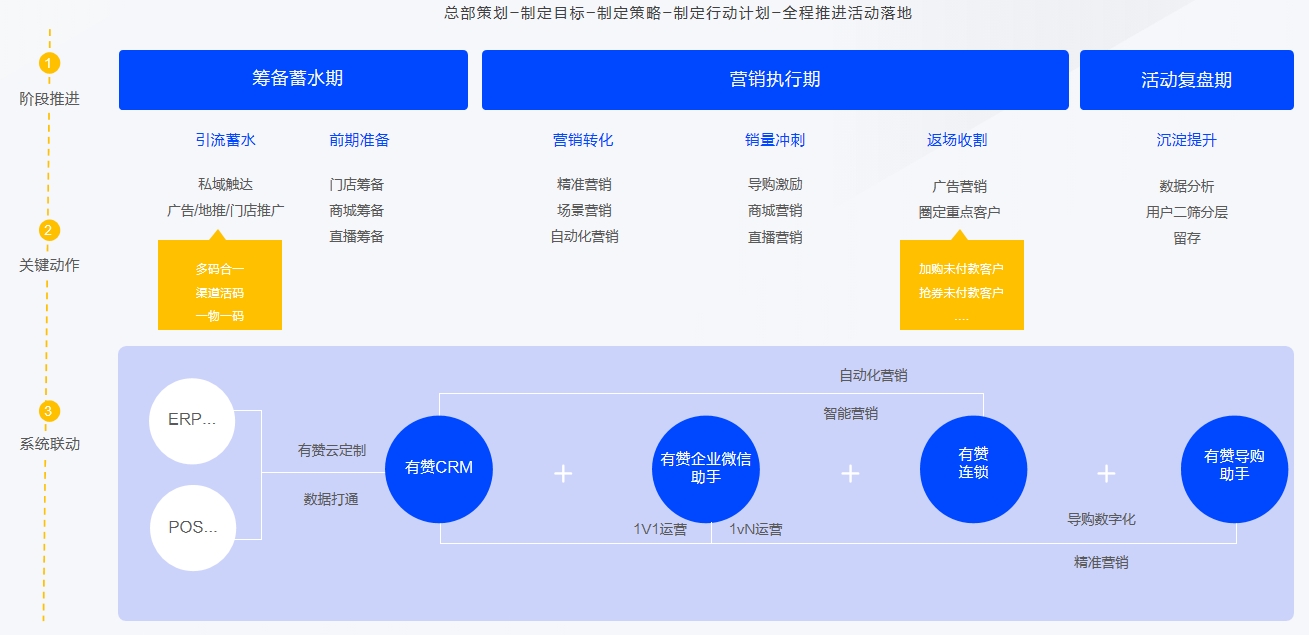Click the 用户二筛分层 text
Viewport: 1309px width, 635px height.
click(x=1187, y=212)
